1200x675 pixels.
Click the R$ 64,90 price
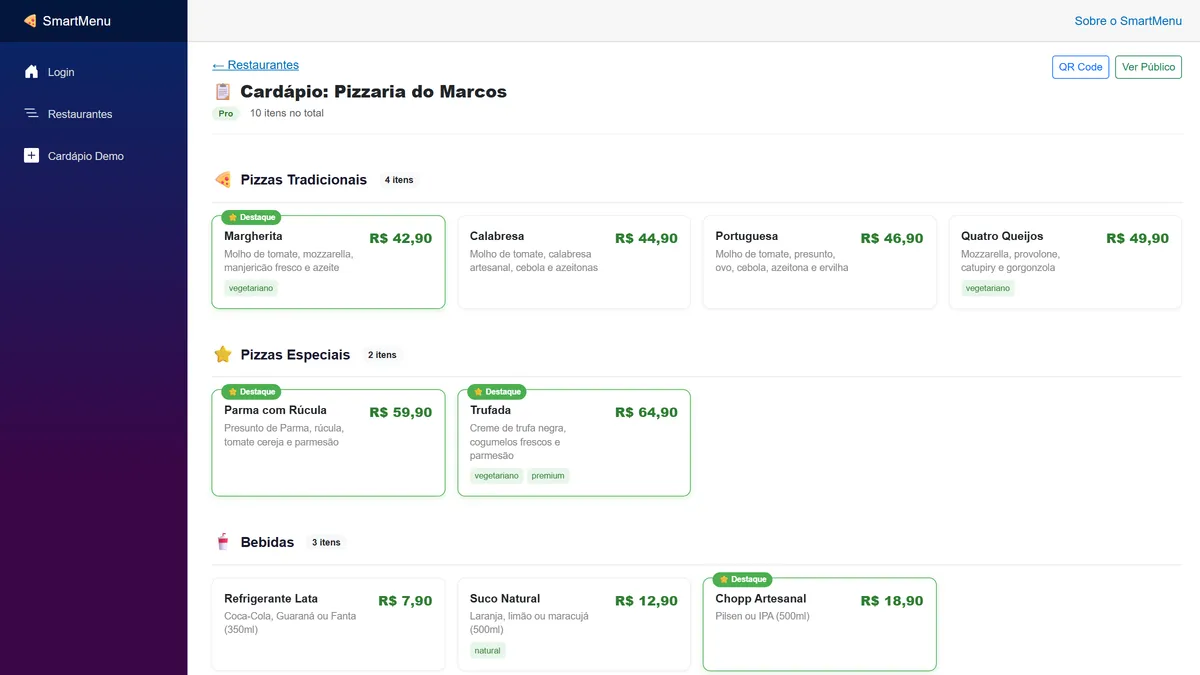[x=646, y=412]
